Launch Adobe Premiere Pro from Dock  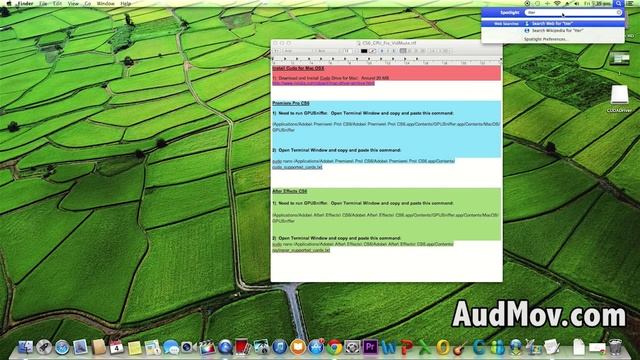(x=370, y=347)
